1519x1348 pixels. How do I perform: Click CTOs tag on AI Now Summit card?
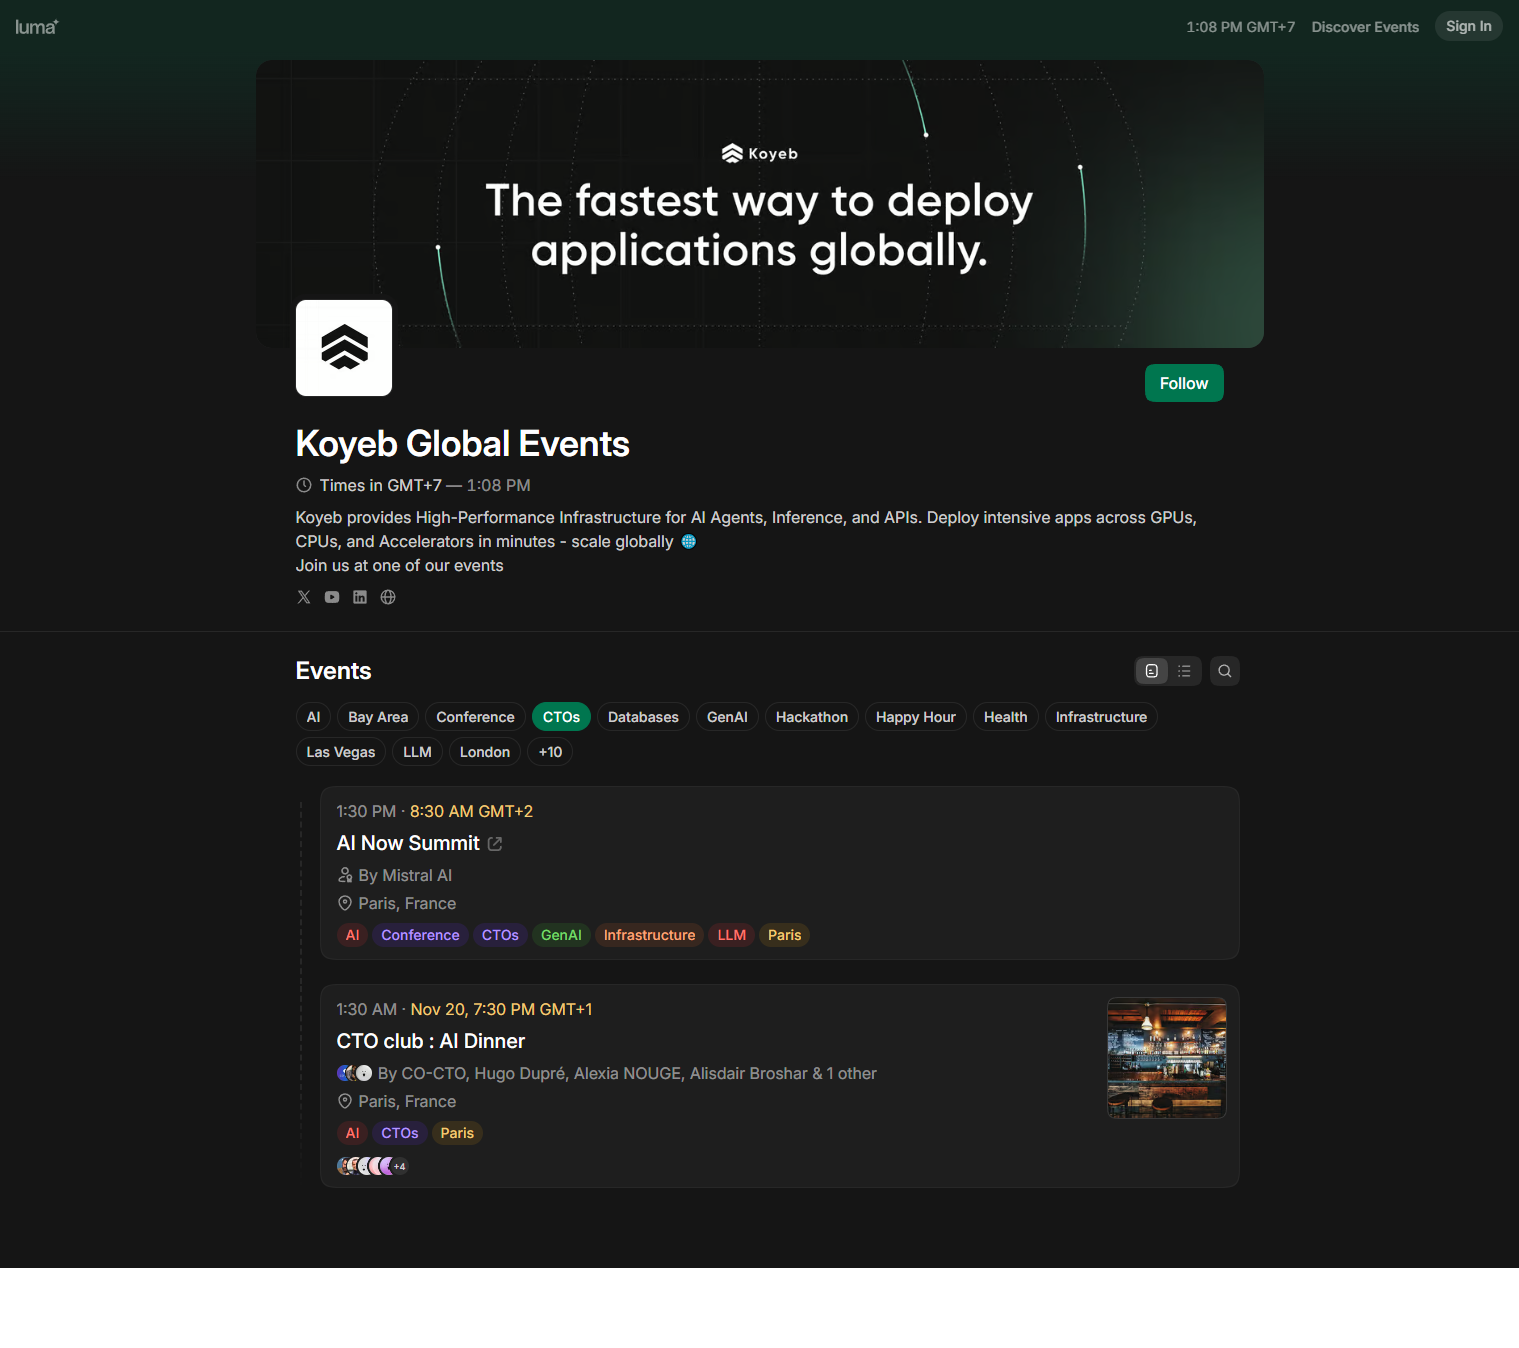pyautogui.click(x=500, y=935)
